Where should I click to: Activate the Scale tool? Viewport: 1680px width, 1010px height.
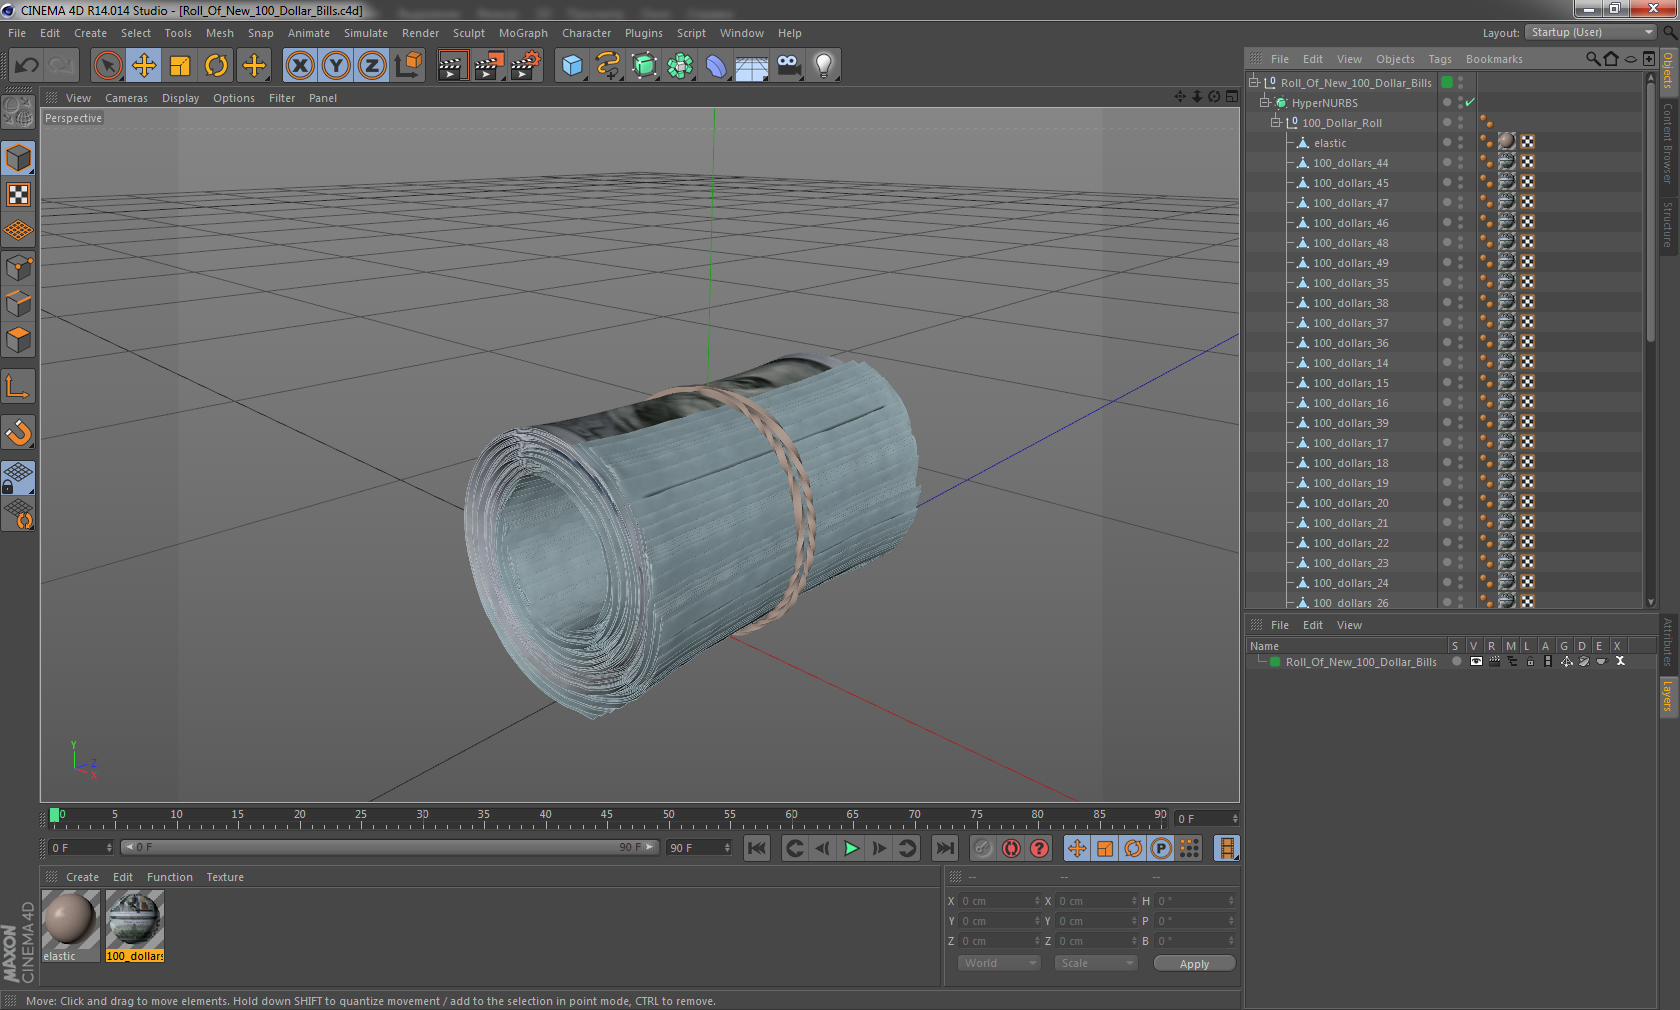click(x=180, y=66)
